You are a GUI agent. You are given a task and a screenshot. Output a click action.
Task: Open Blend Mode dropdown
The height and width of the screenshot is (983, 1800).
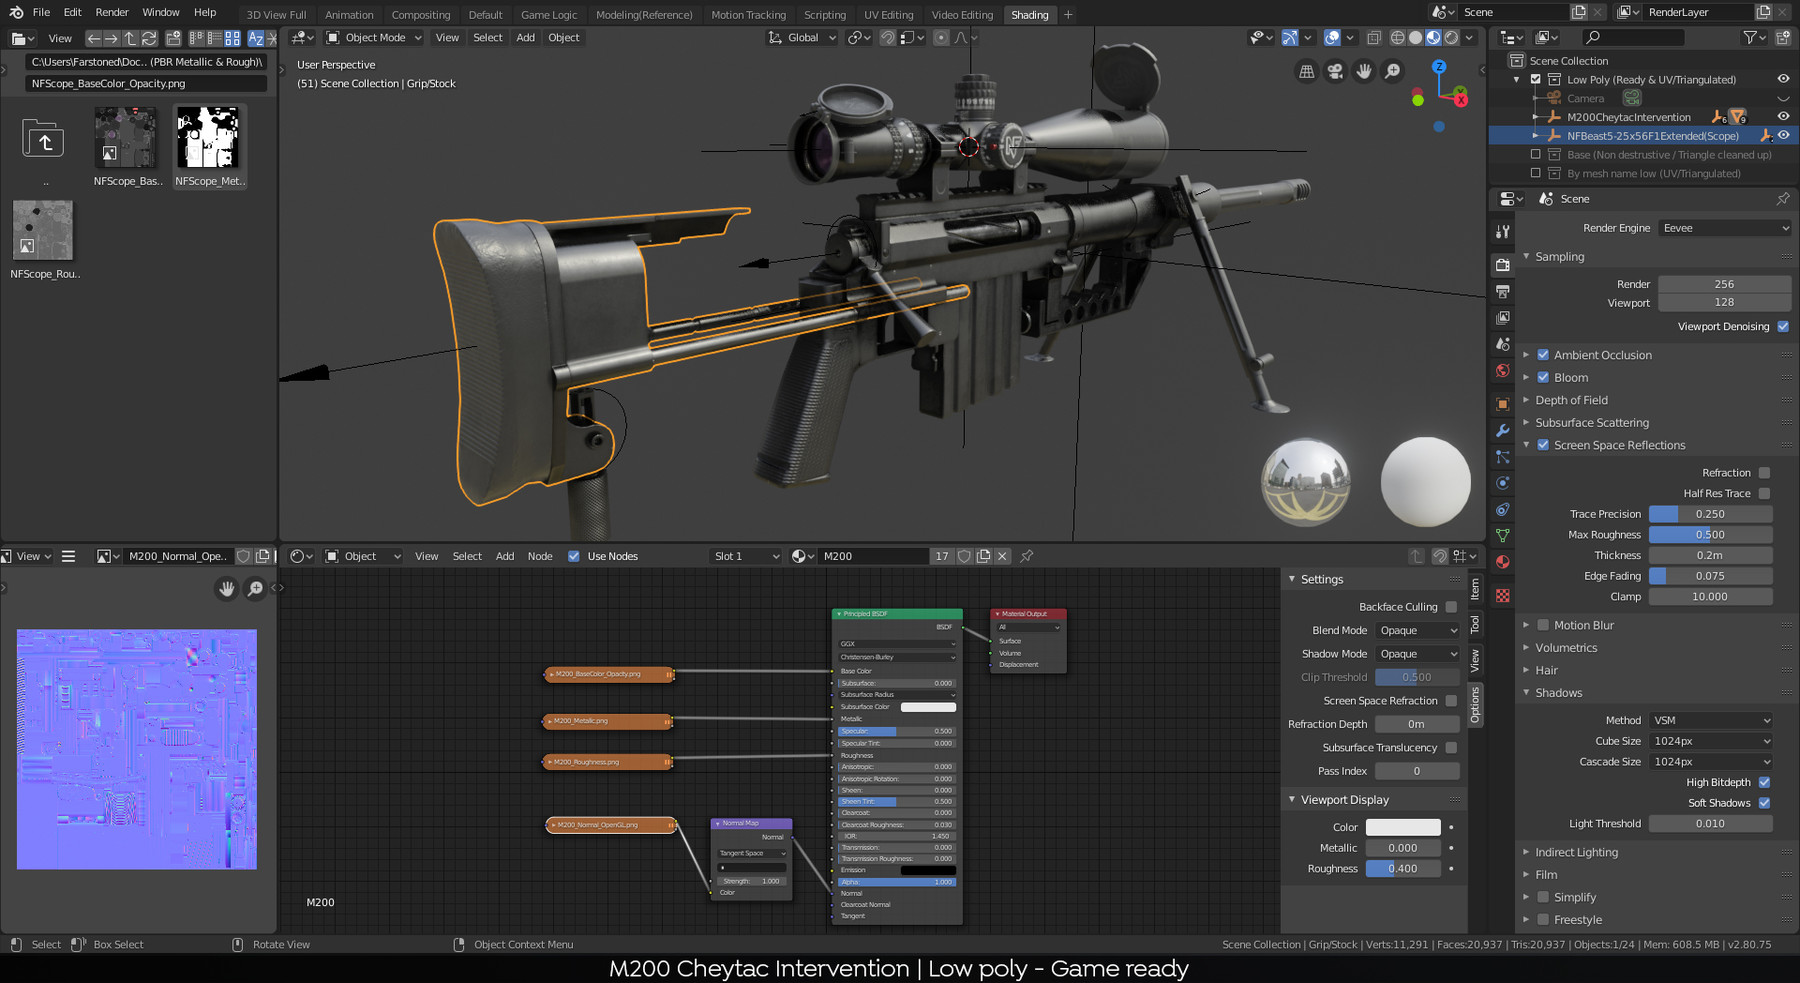1417,631
